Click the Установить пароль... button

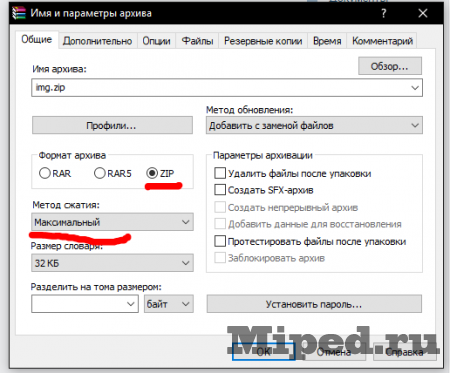314,304
